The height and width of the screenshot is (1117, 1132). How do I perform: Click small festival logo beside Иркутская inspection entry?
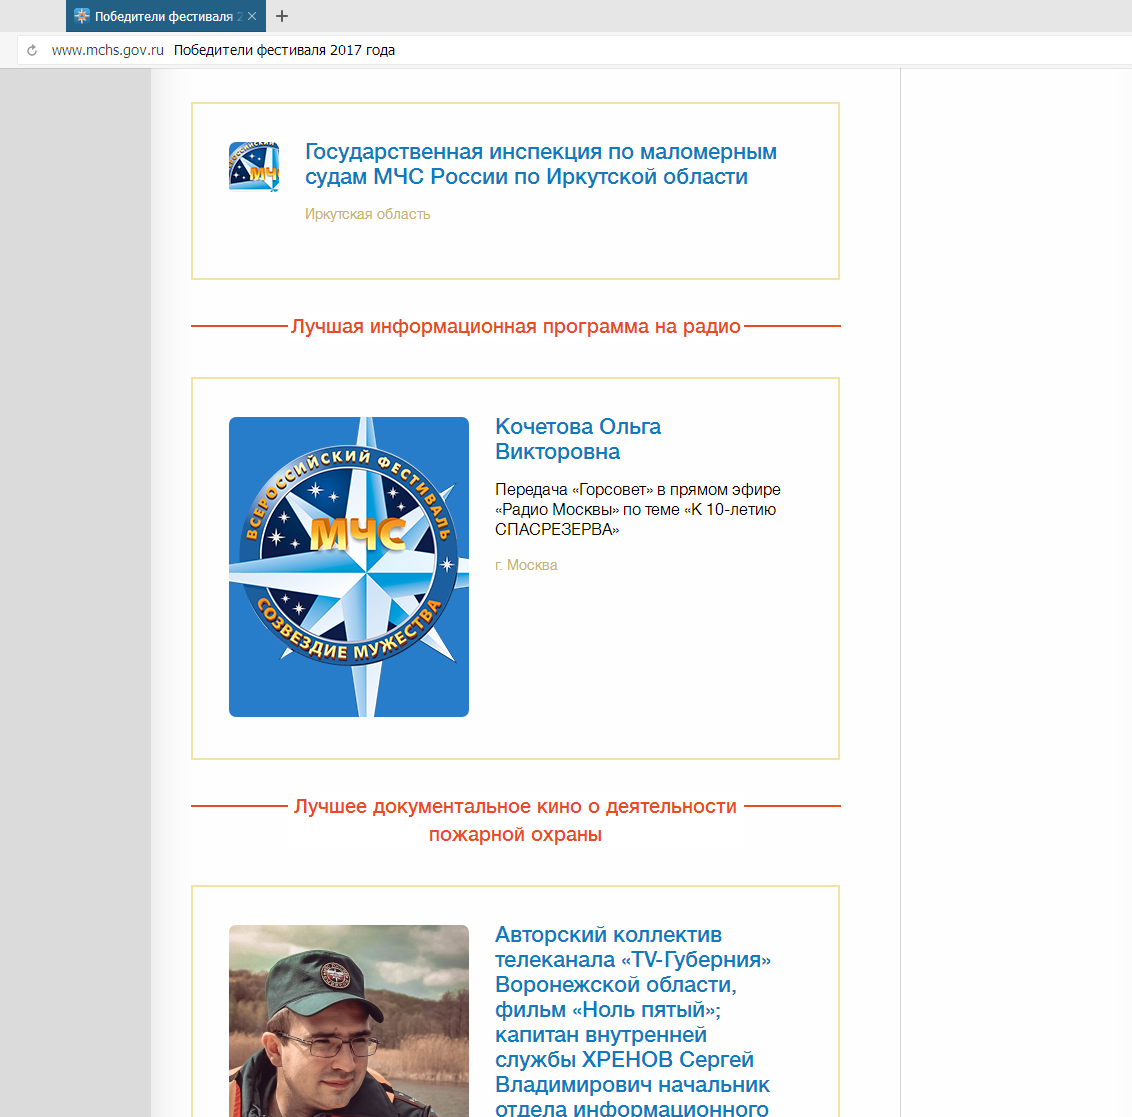point(254,166)
